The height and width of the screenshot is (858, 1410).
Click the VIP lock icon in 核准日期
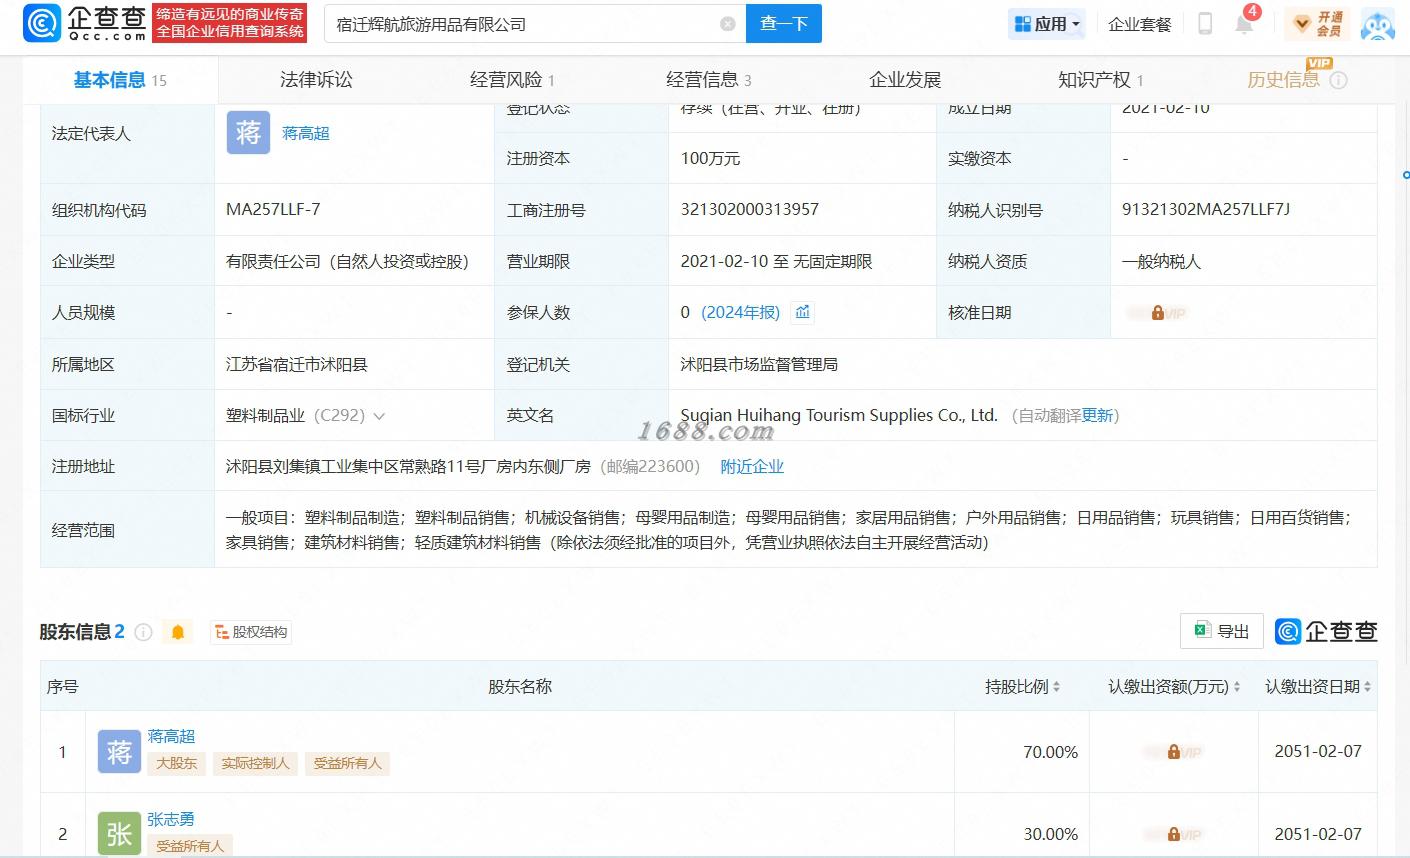[1157, 313]
